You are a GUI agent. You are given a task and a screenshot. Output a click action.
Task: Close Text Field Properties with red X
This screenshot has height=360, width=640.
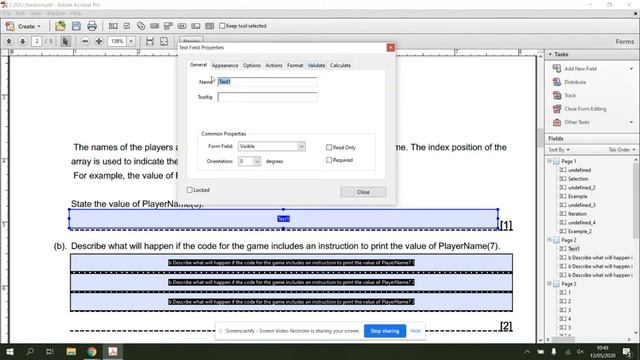point(391,47)
